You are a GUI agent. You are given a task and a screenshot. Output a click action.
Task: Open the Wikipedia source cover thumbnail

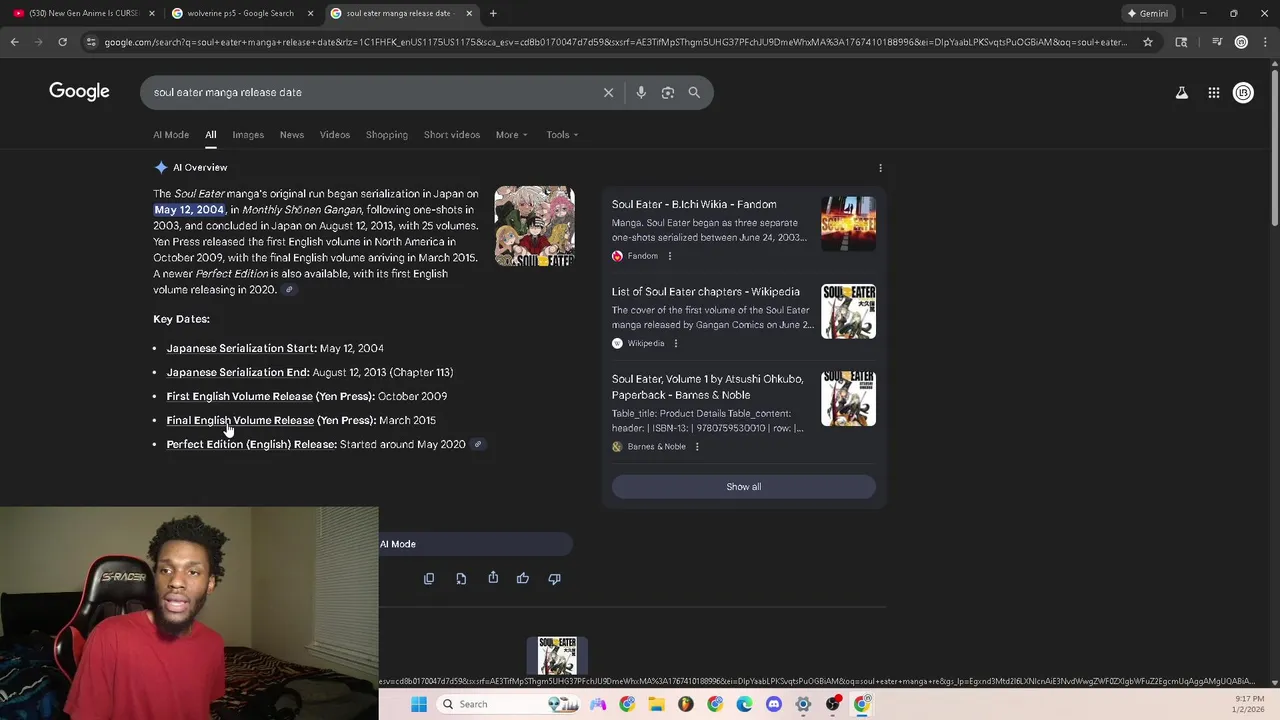tap(848, 311)
